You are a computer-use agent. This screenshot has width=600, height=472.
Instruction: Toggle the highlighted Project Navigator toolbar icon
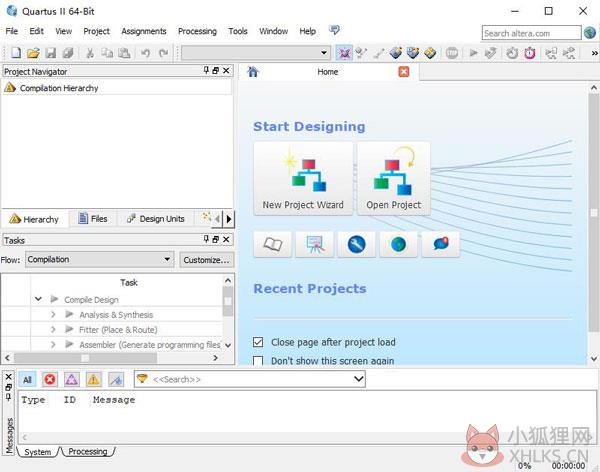[x=344, y=53]
